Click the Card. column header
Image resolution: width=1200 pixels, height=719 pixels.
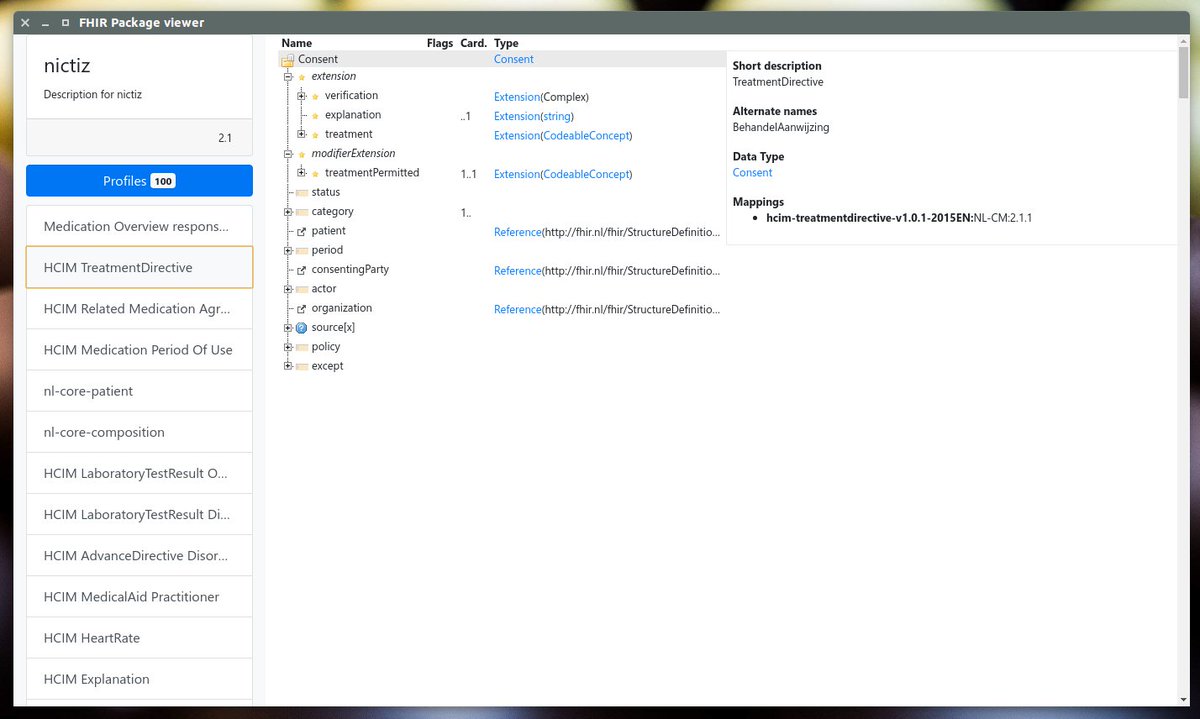473,43
